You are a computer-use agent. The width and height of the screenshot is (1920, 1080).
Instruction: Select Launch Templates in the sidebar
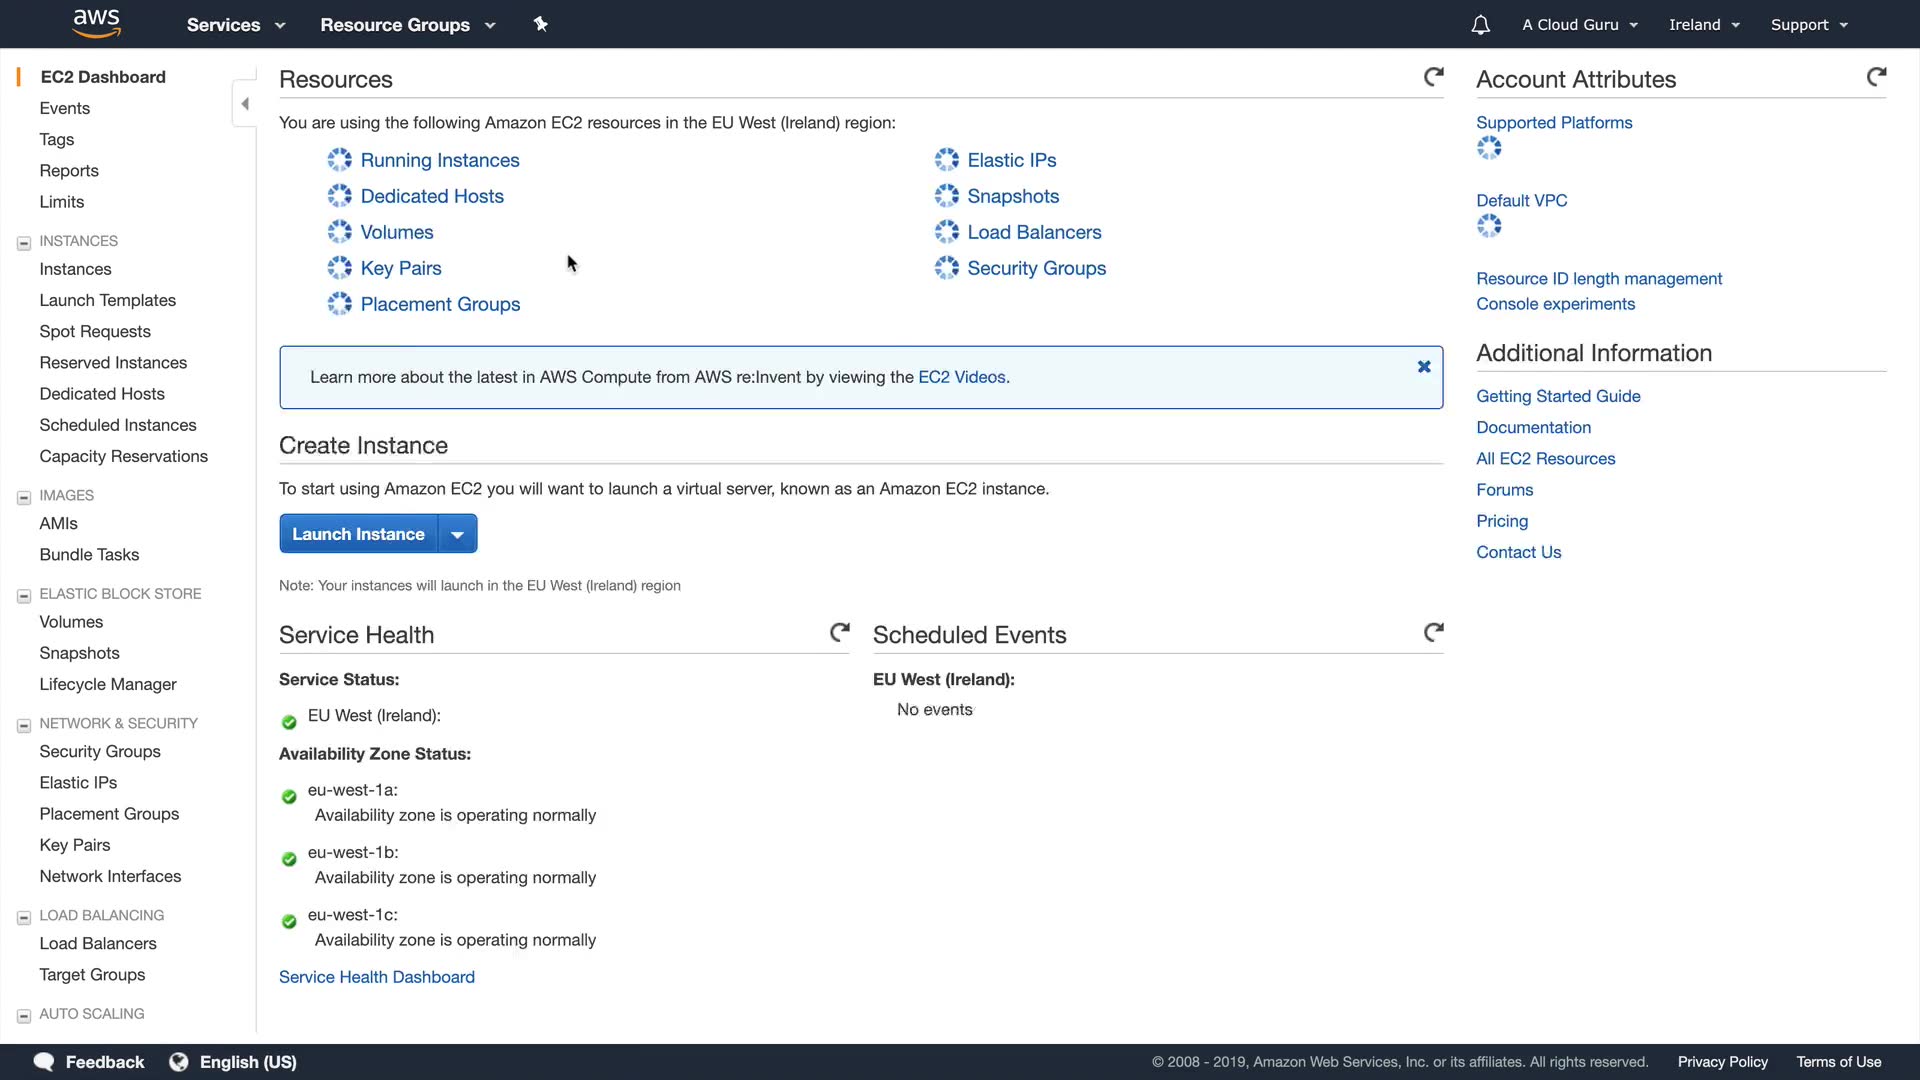point(107,300)
